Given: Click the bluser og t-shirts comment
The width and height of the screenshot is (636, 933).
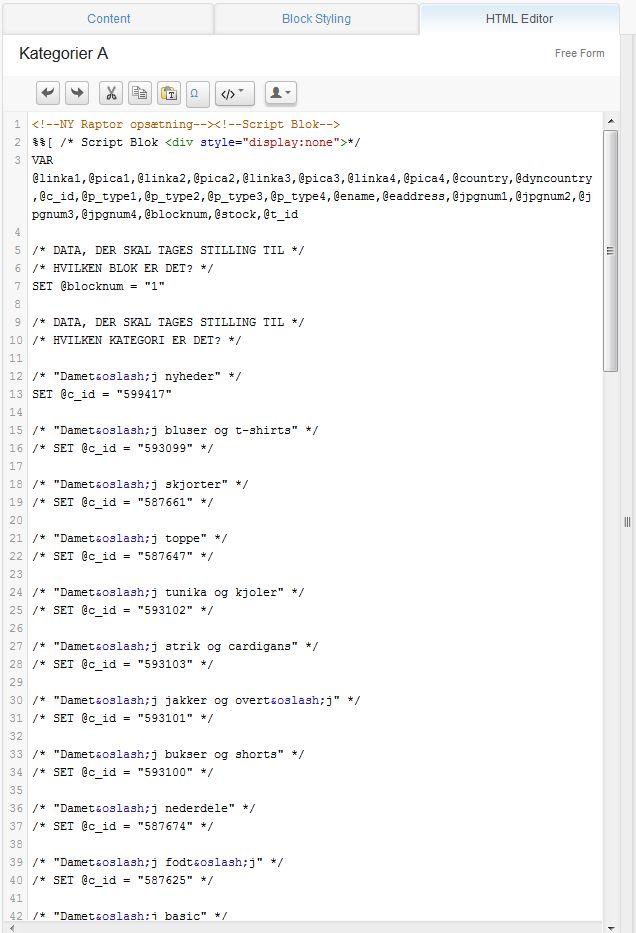Looking at the screenshot, I should 176,430.
